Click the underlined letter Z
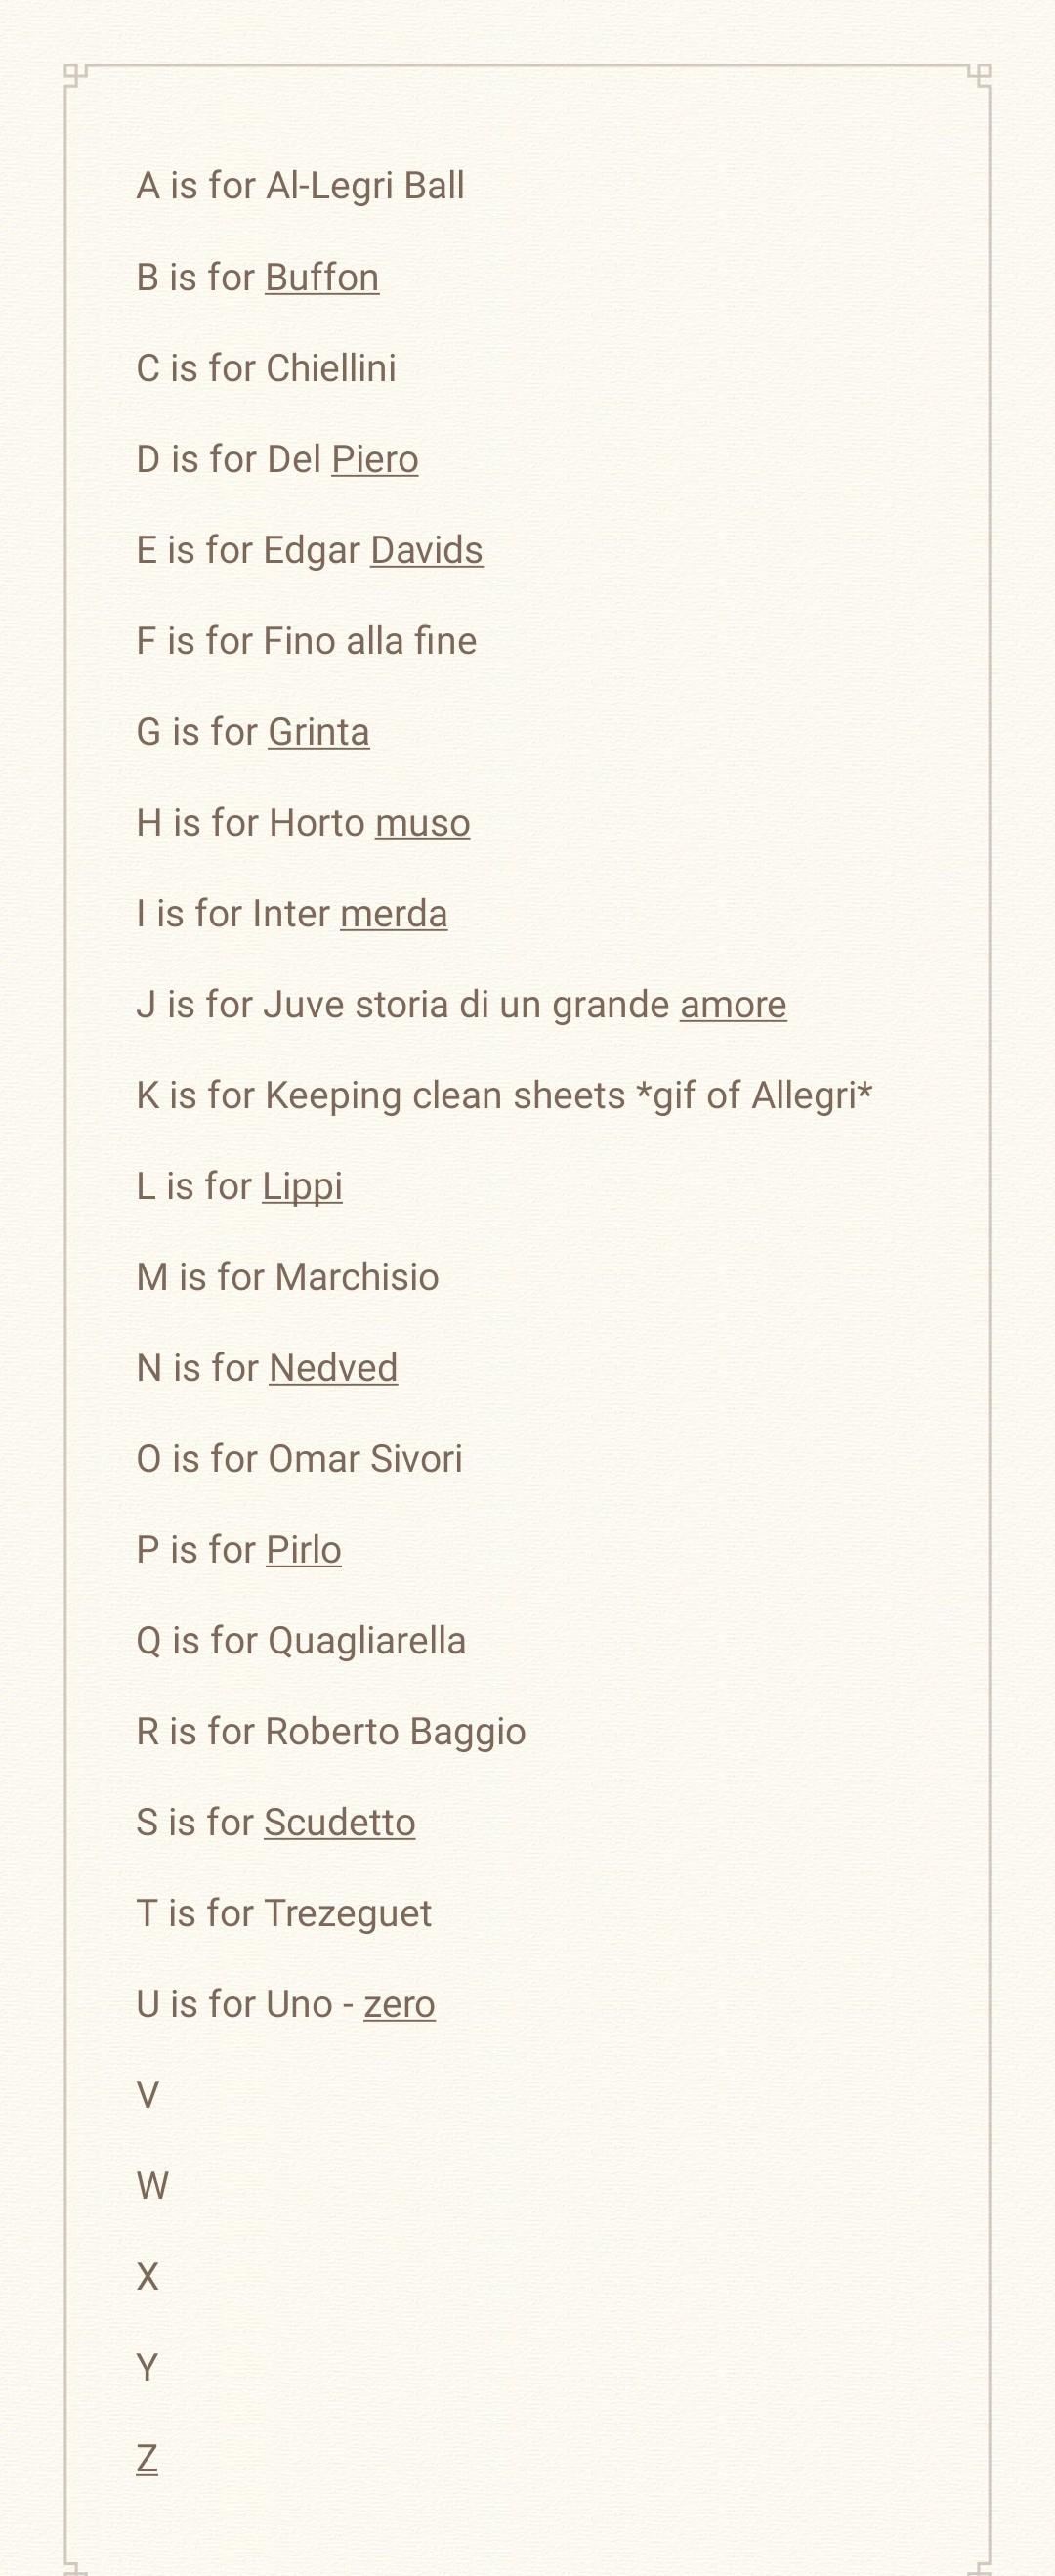 point(147,2459)
